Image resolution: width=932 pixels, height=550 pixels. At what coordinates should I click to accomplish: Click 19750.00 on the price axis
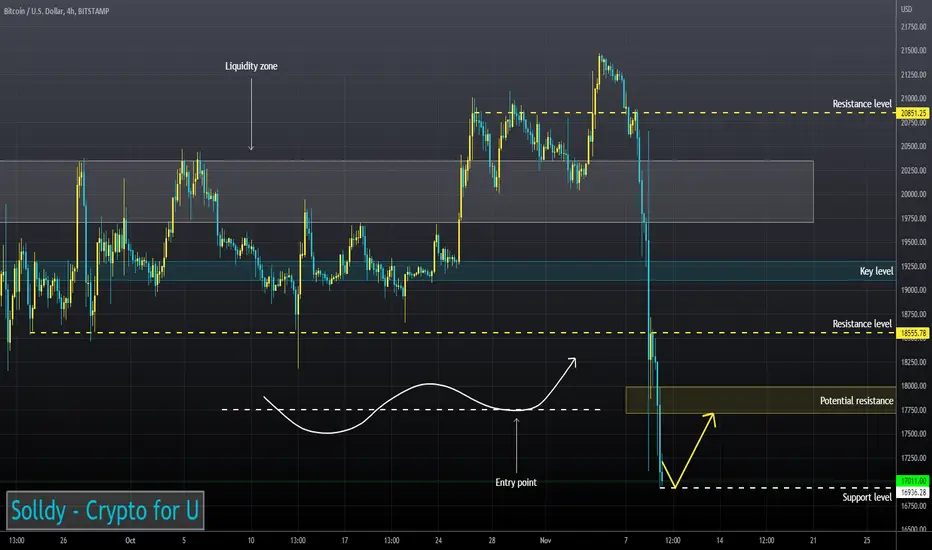coord(914,218)
